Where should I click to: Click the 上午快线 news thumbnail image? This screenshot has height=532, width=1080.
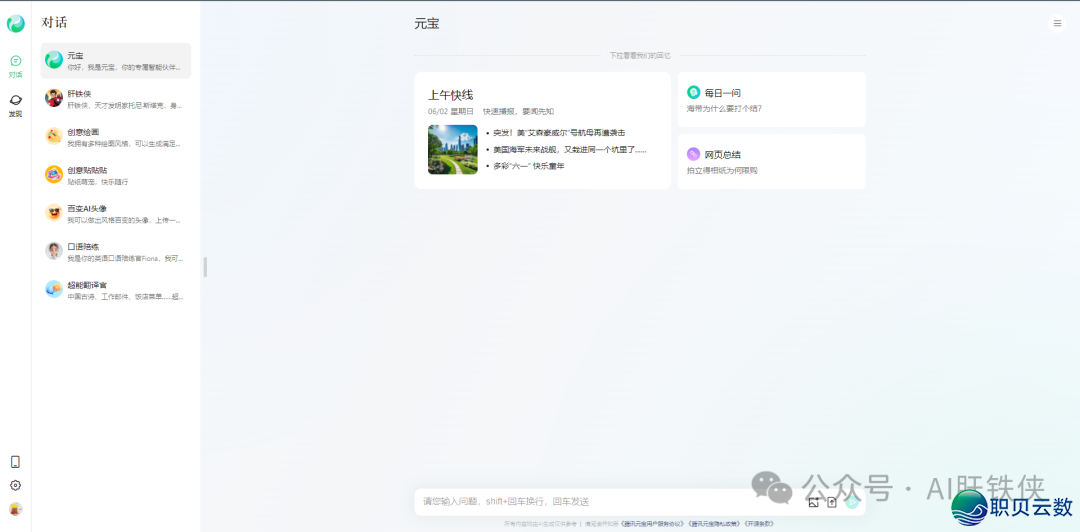(452, 150)
